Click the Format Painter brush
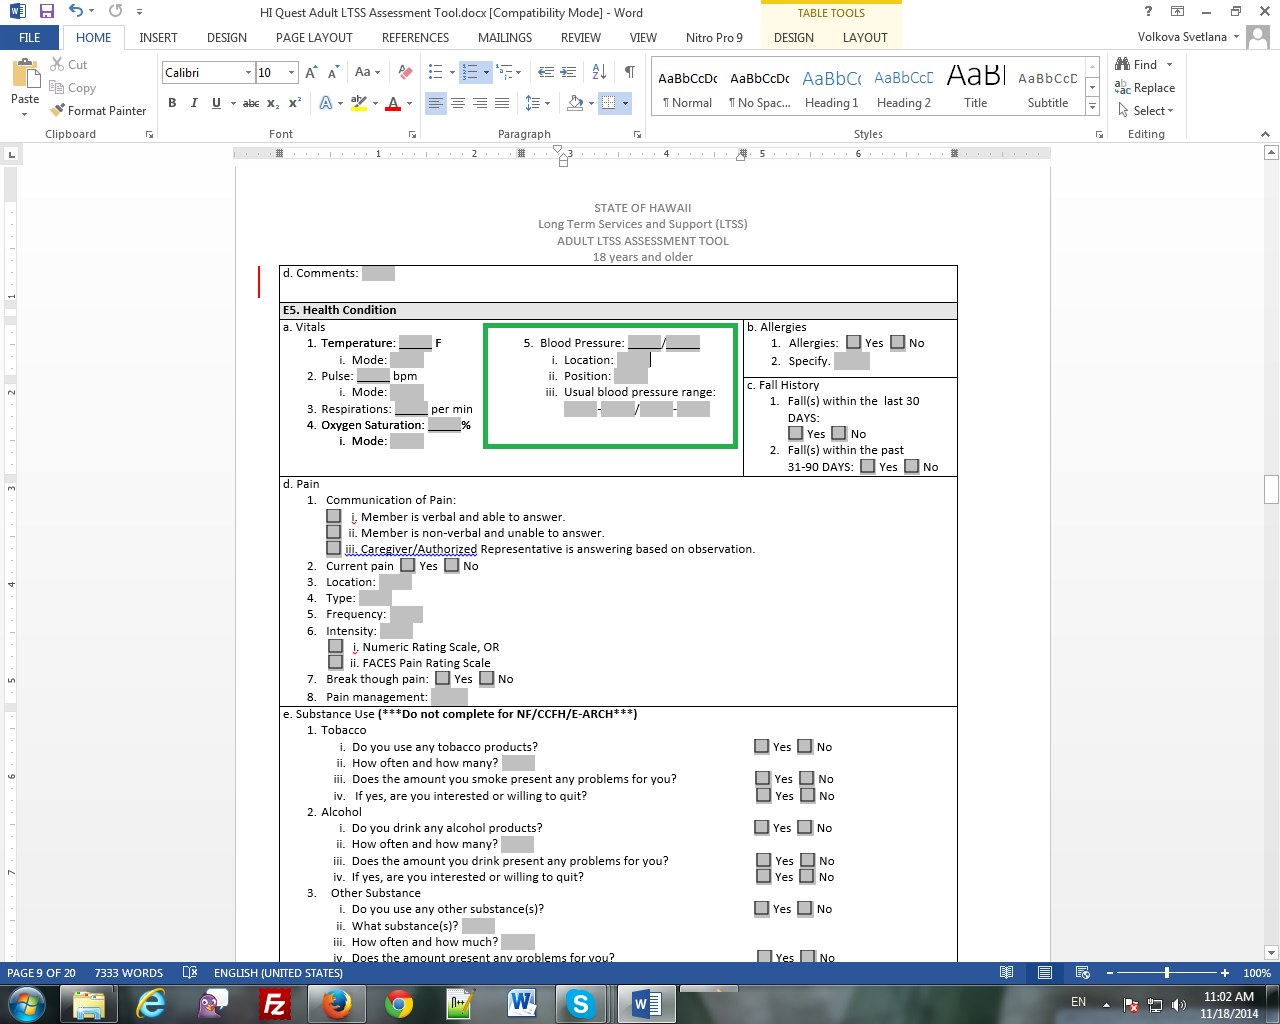The height and width of the screenshot is (1024, 1280). (x=98, y=111)
